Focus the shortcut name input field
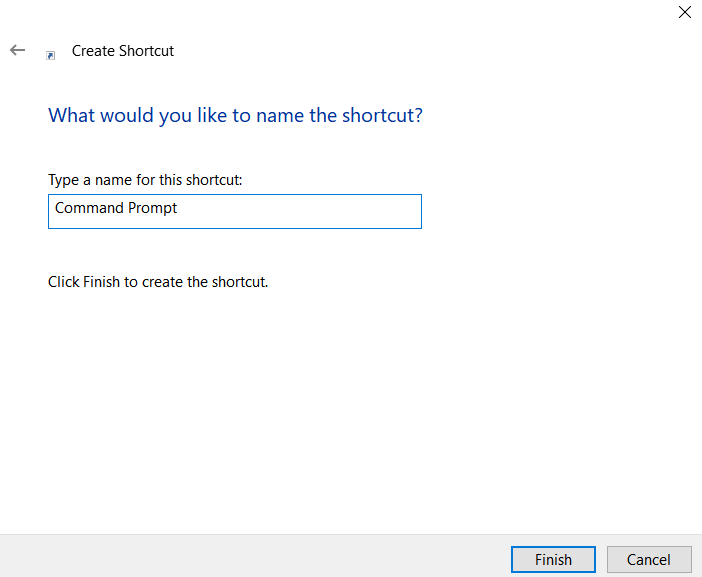Viewport: 702px width, 577px height. 234,211
